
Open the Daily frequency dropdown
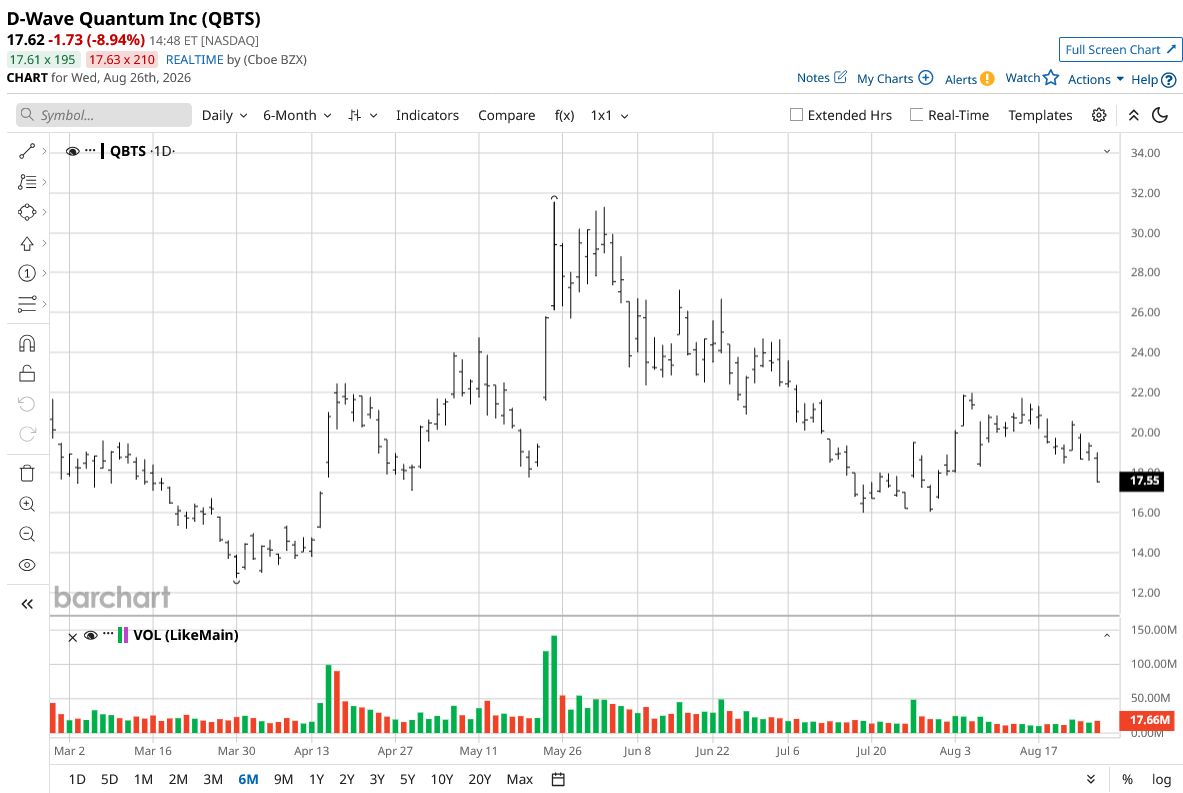(224, 115)
